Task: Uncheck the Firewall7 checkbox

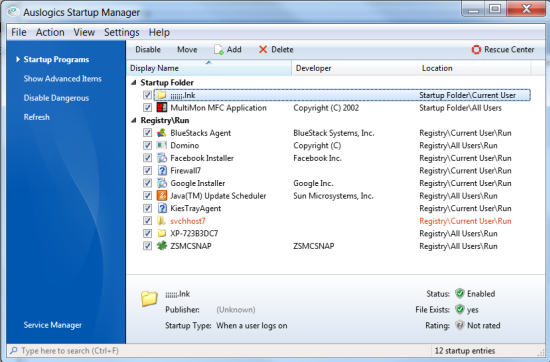Action: pos(147,170)
